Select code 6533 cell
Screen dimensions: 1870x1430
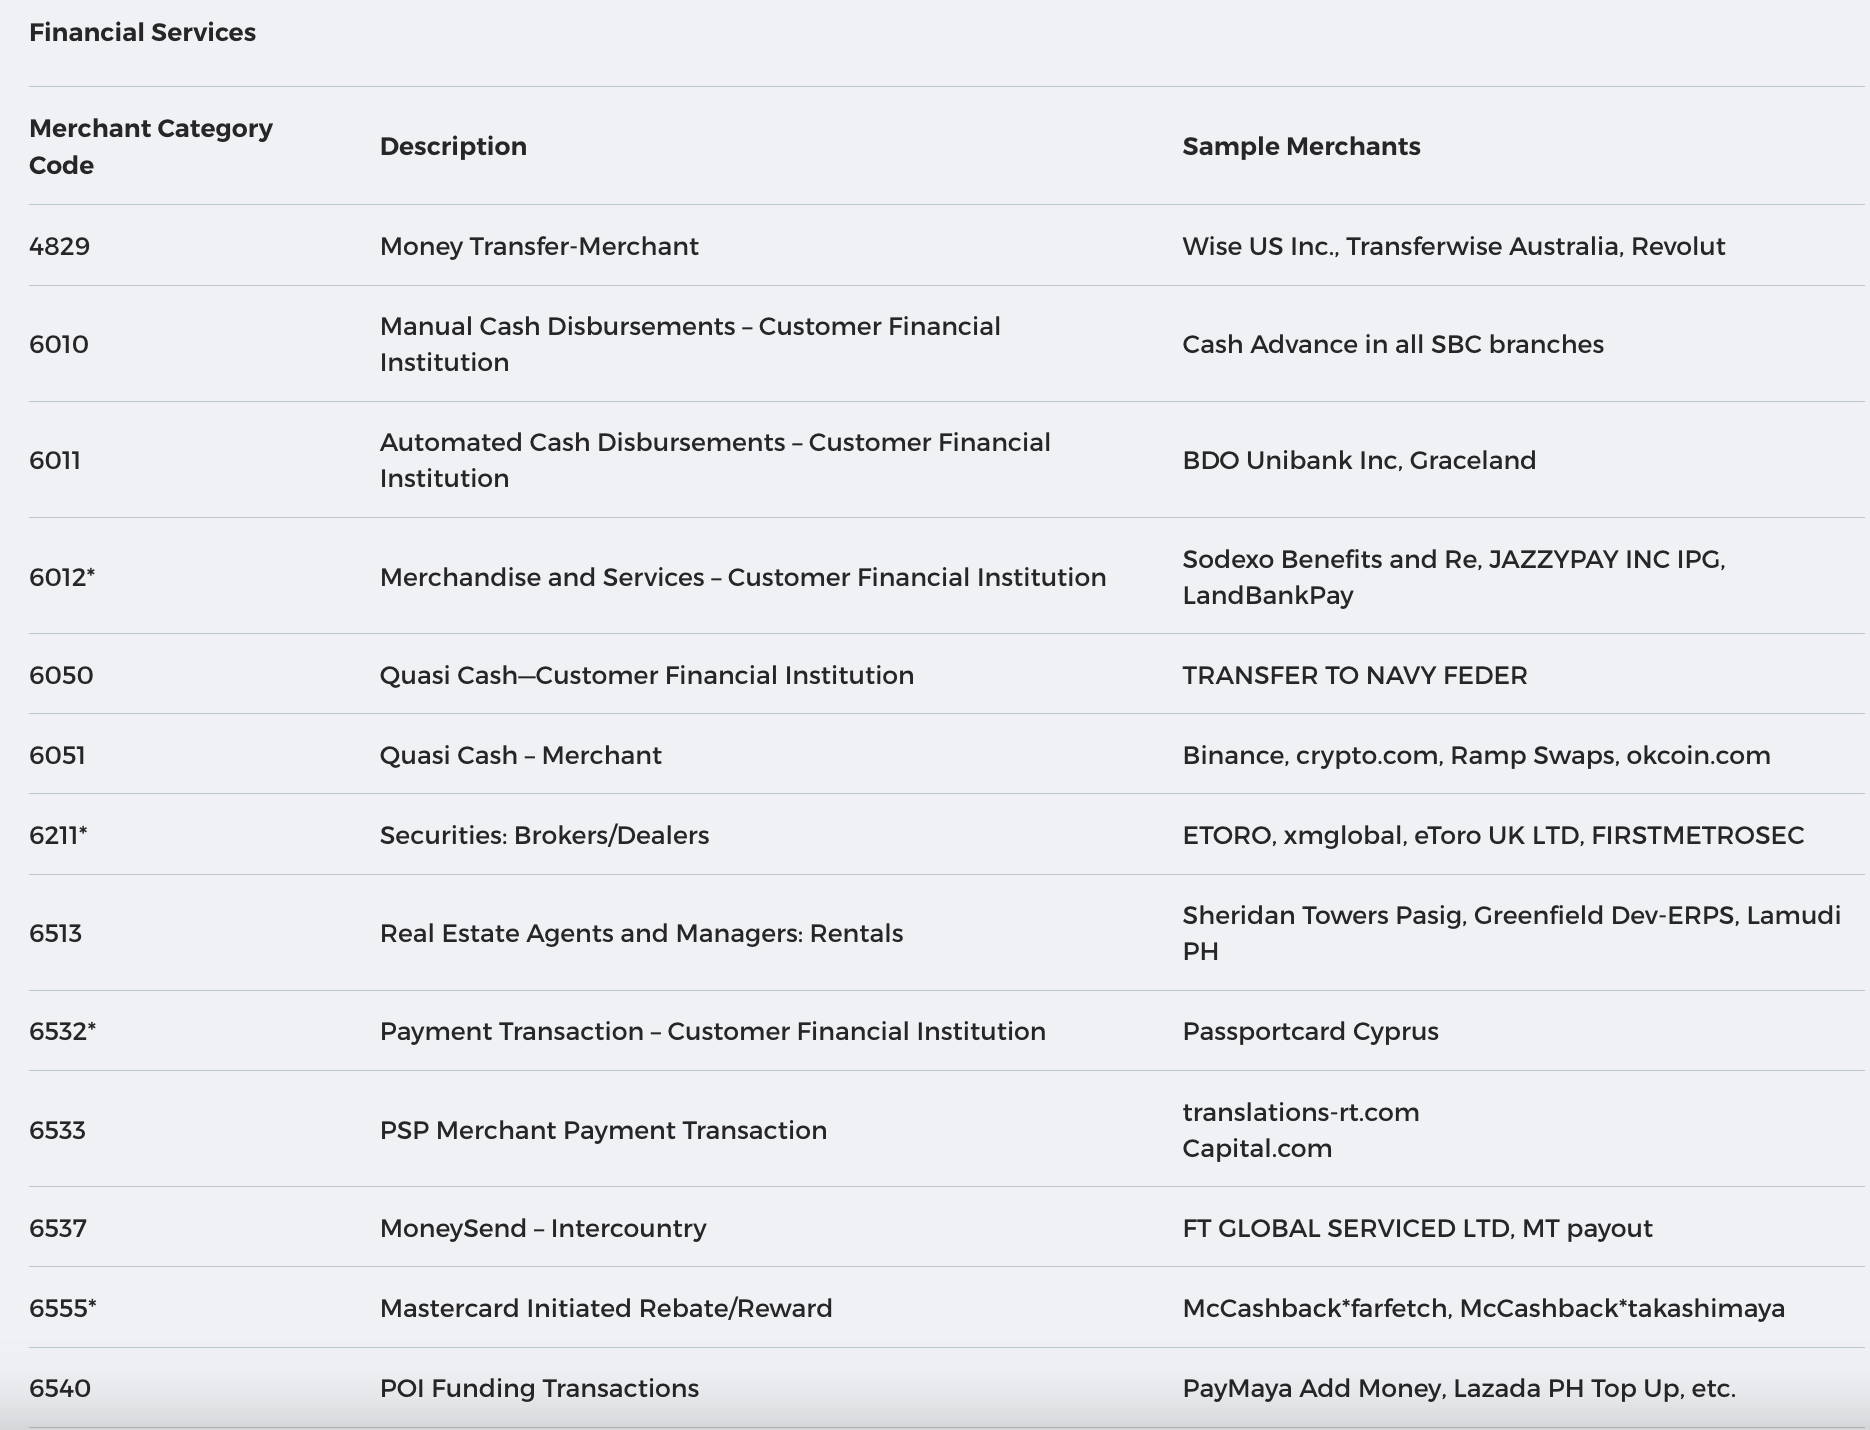click(x=57, y=1130)
